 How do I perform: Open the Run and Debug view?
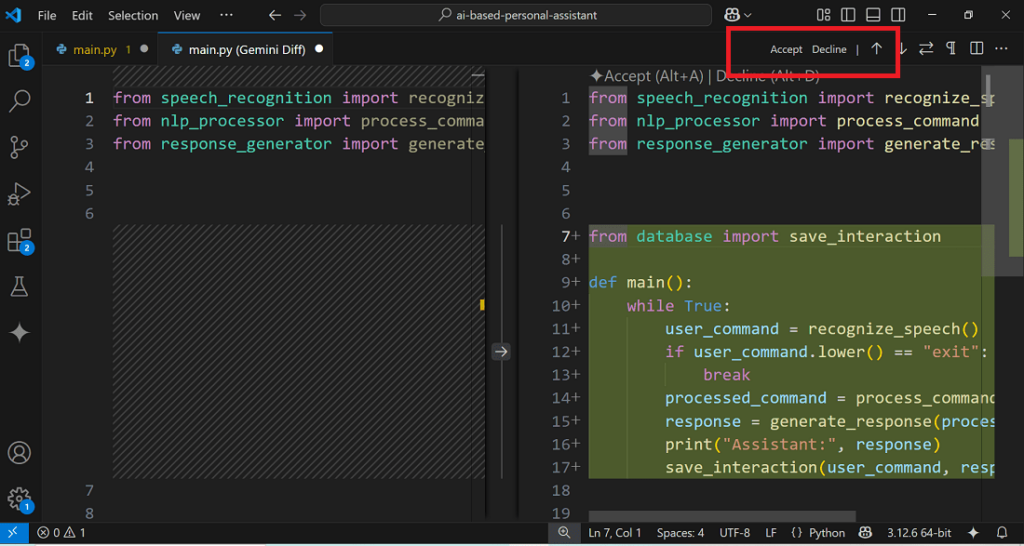(19, 194)
